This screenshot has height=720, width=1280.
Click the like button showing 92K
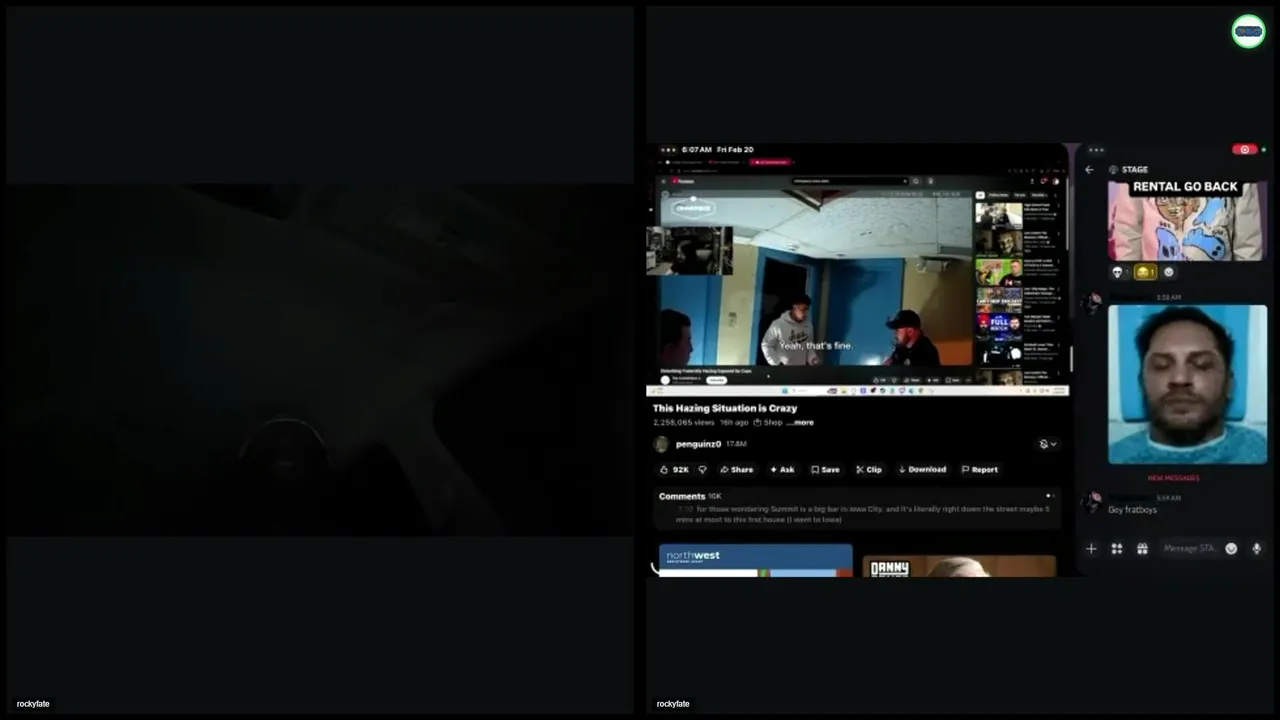674,469
